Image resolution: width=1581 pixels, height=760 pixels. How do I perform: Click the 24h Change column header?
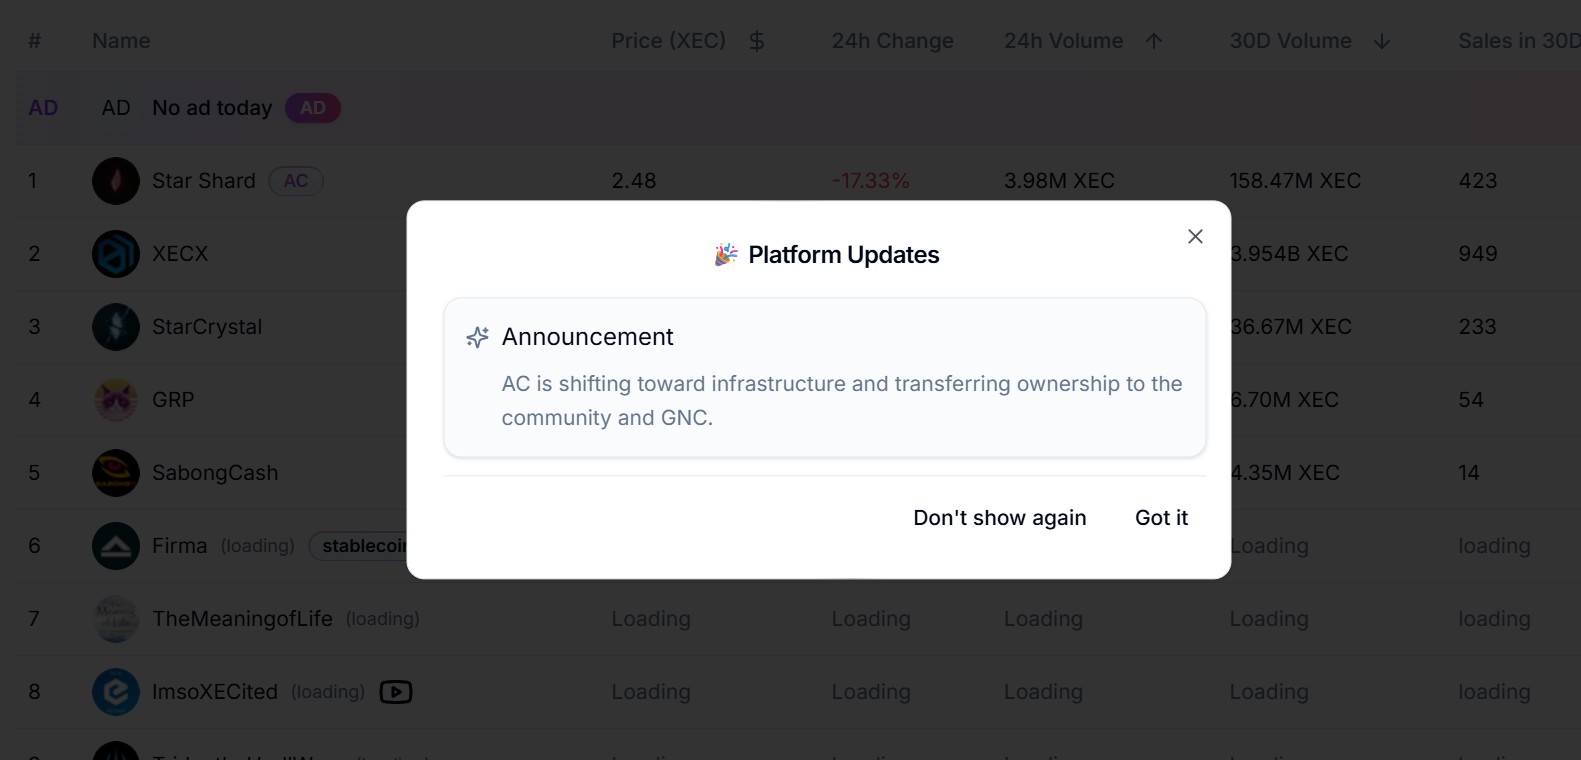click(892, 41)
